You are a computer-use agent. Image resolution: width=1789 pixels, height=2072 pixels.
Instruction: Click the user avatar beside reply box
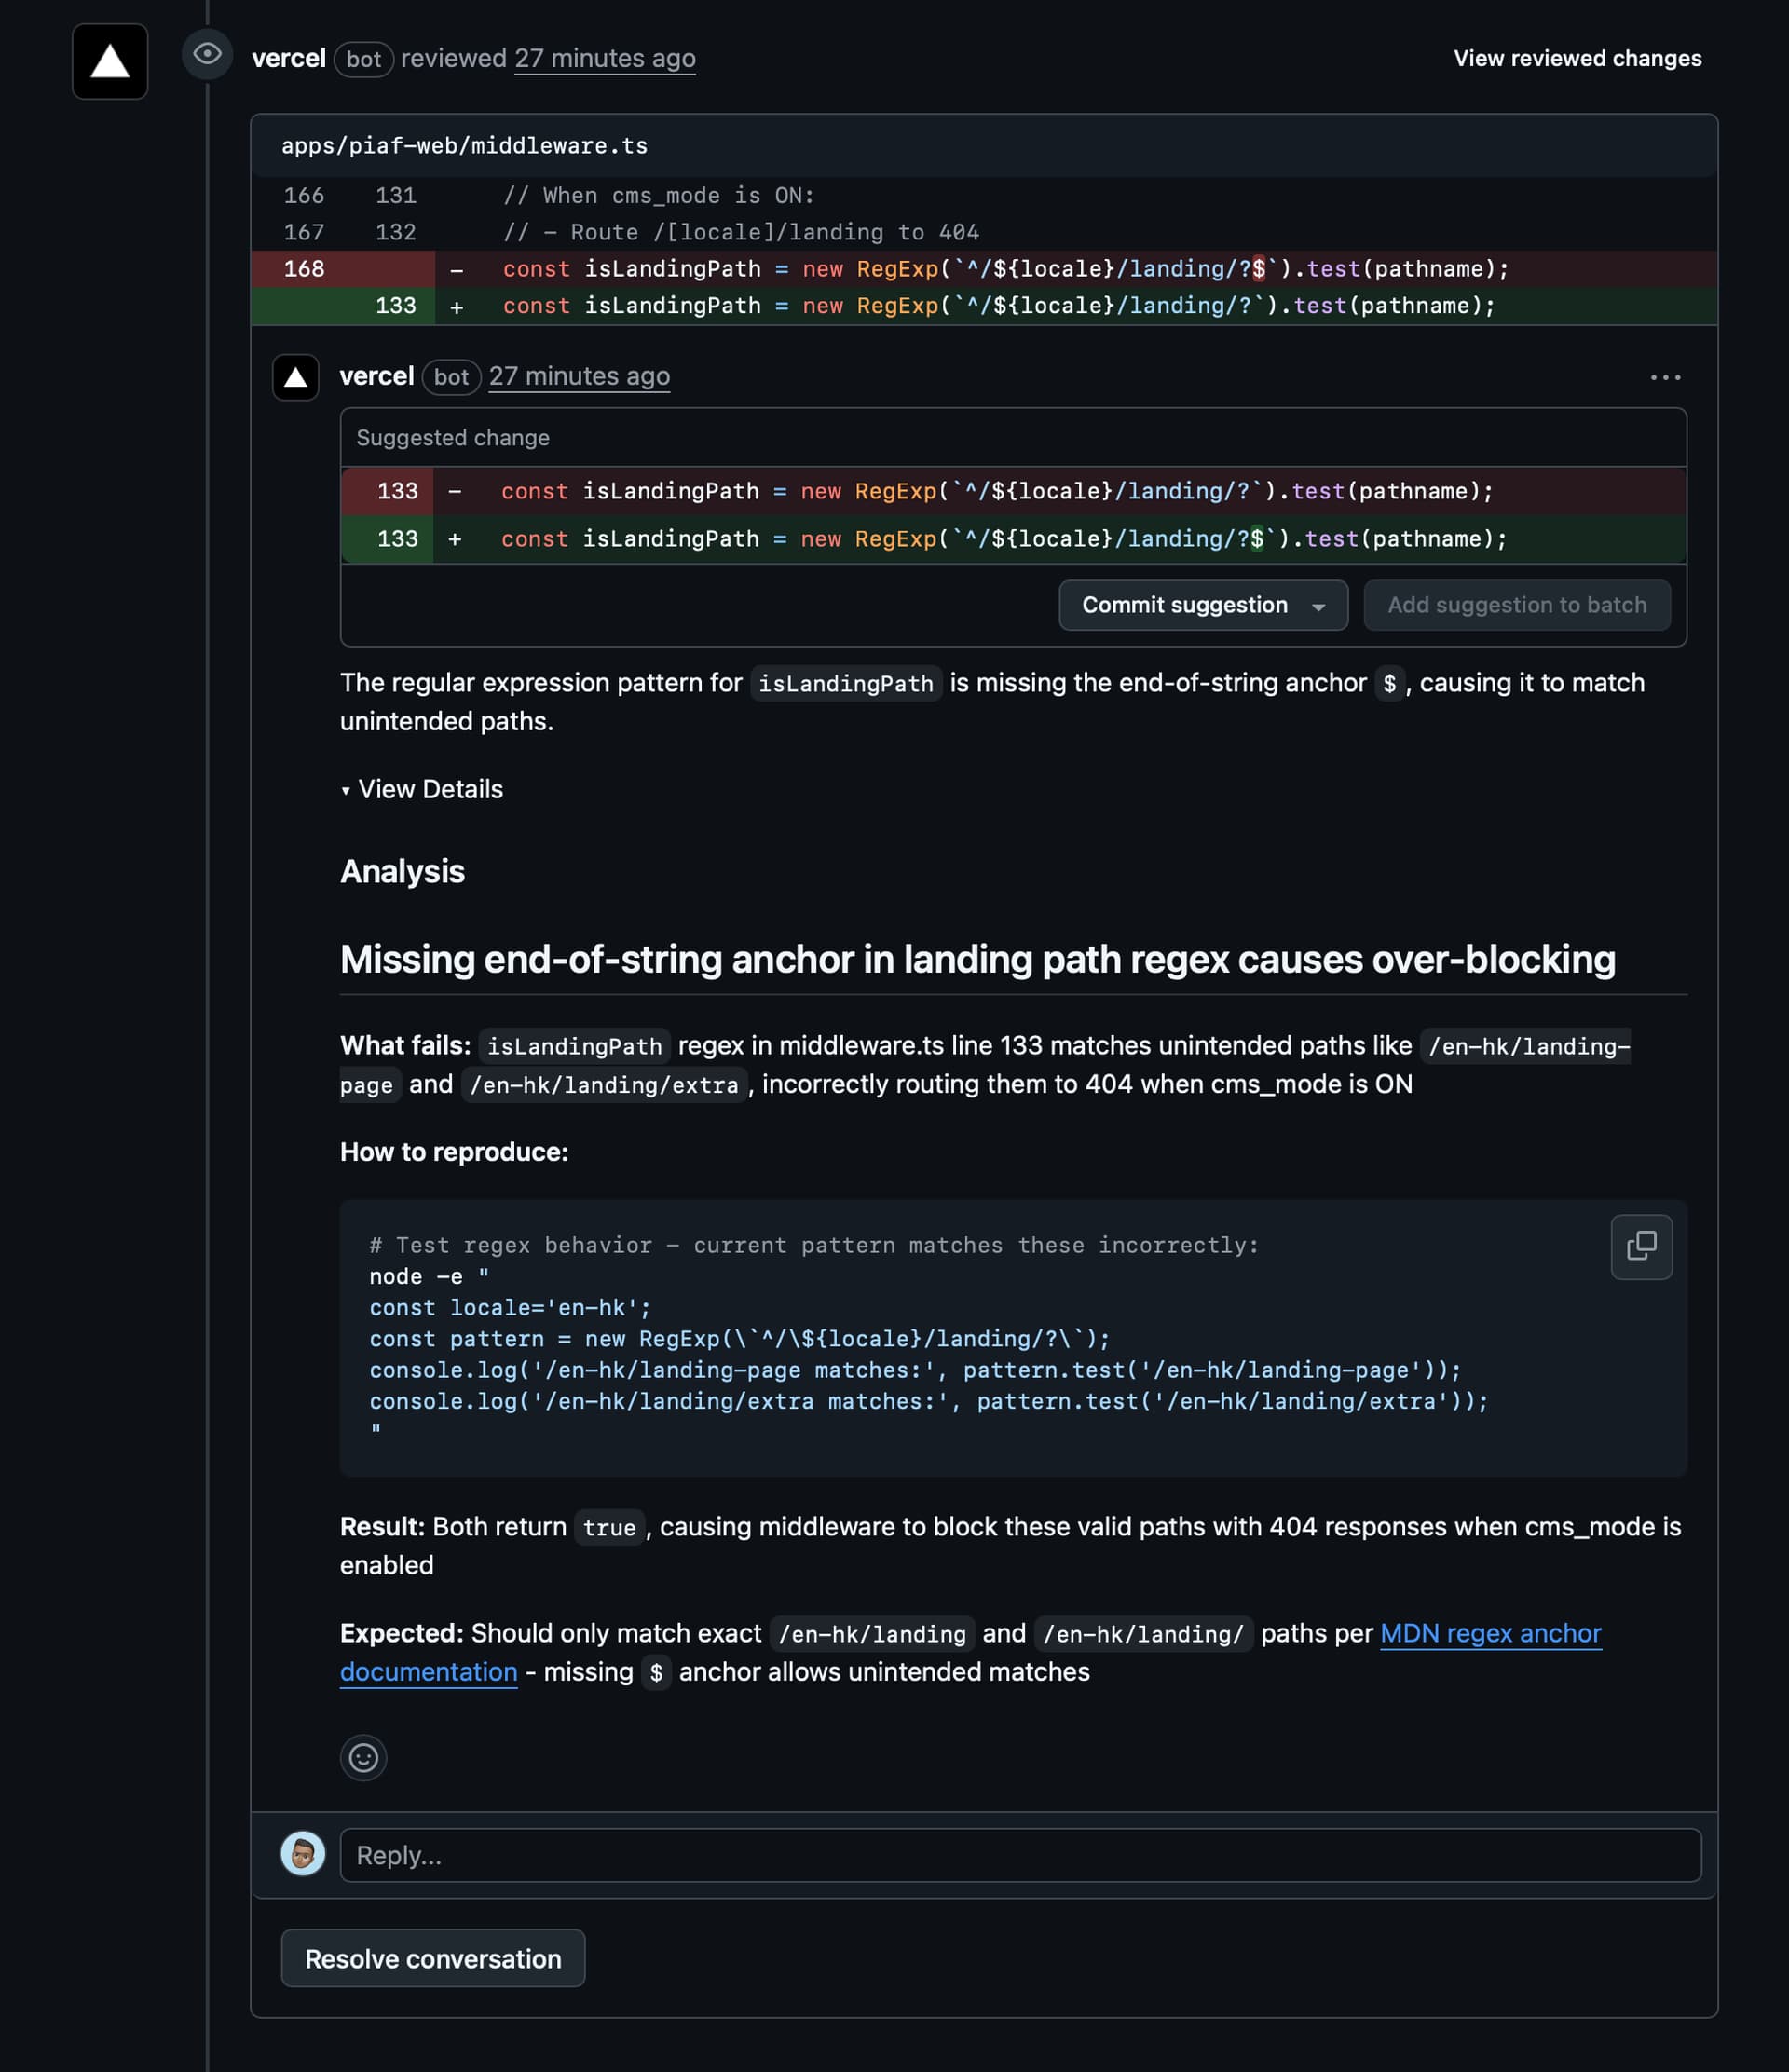point(302,1854)
